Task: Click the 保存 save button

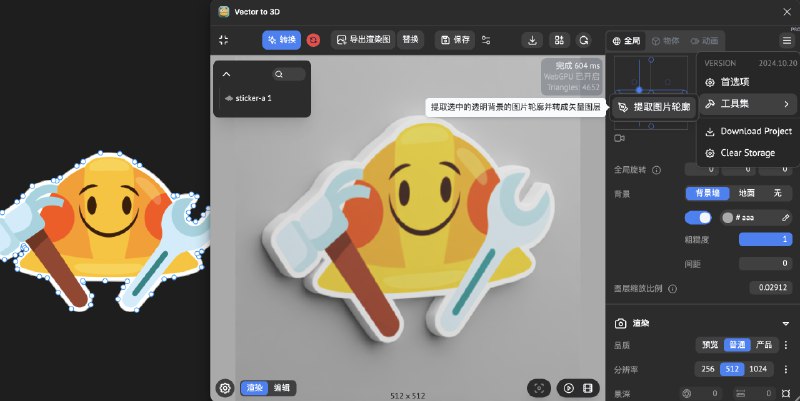Action: pyautogui.click(x=455, y=40)
